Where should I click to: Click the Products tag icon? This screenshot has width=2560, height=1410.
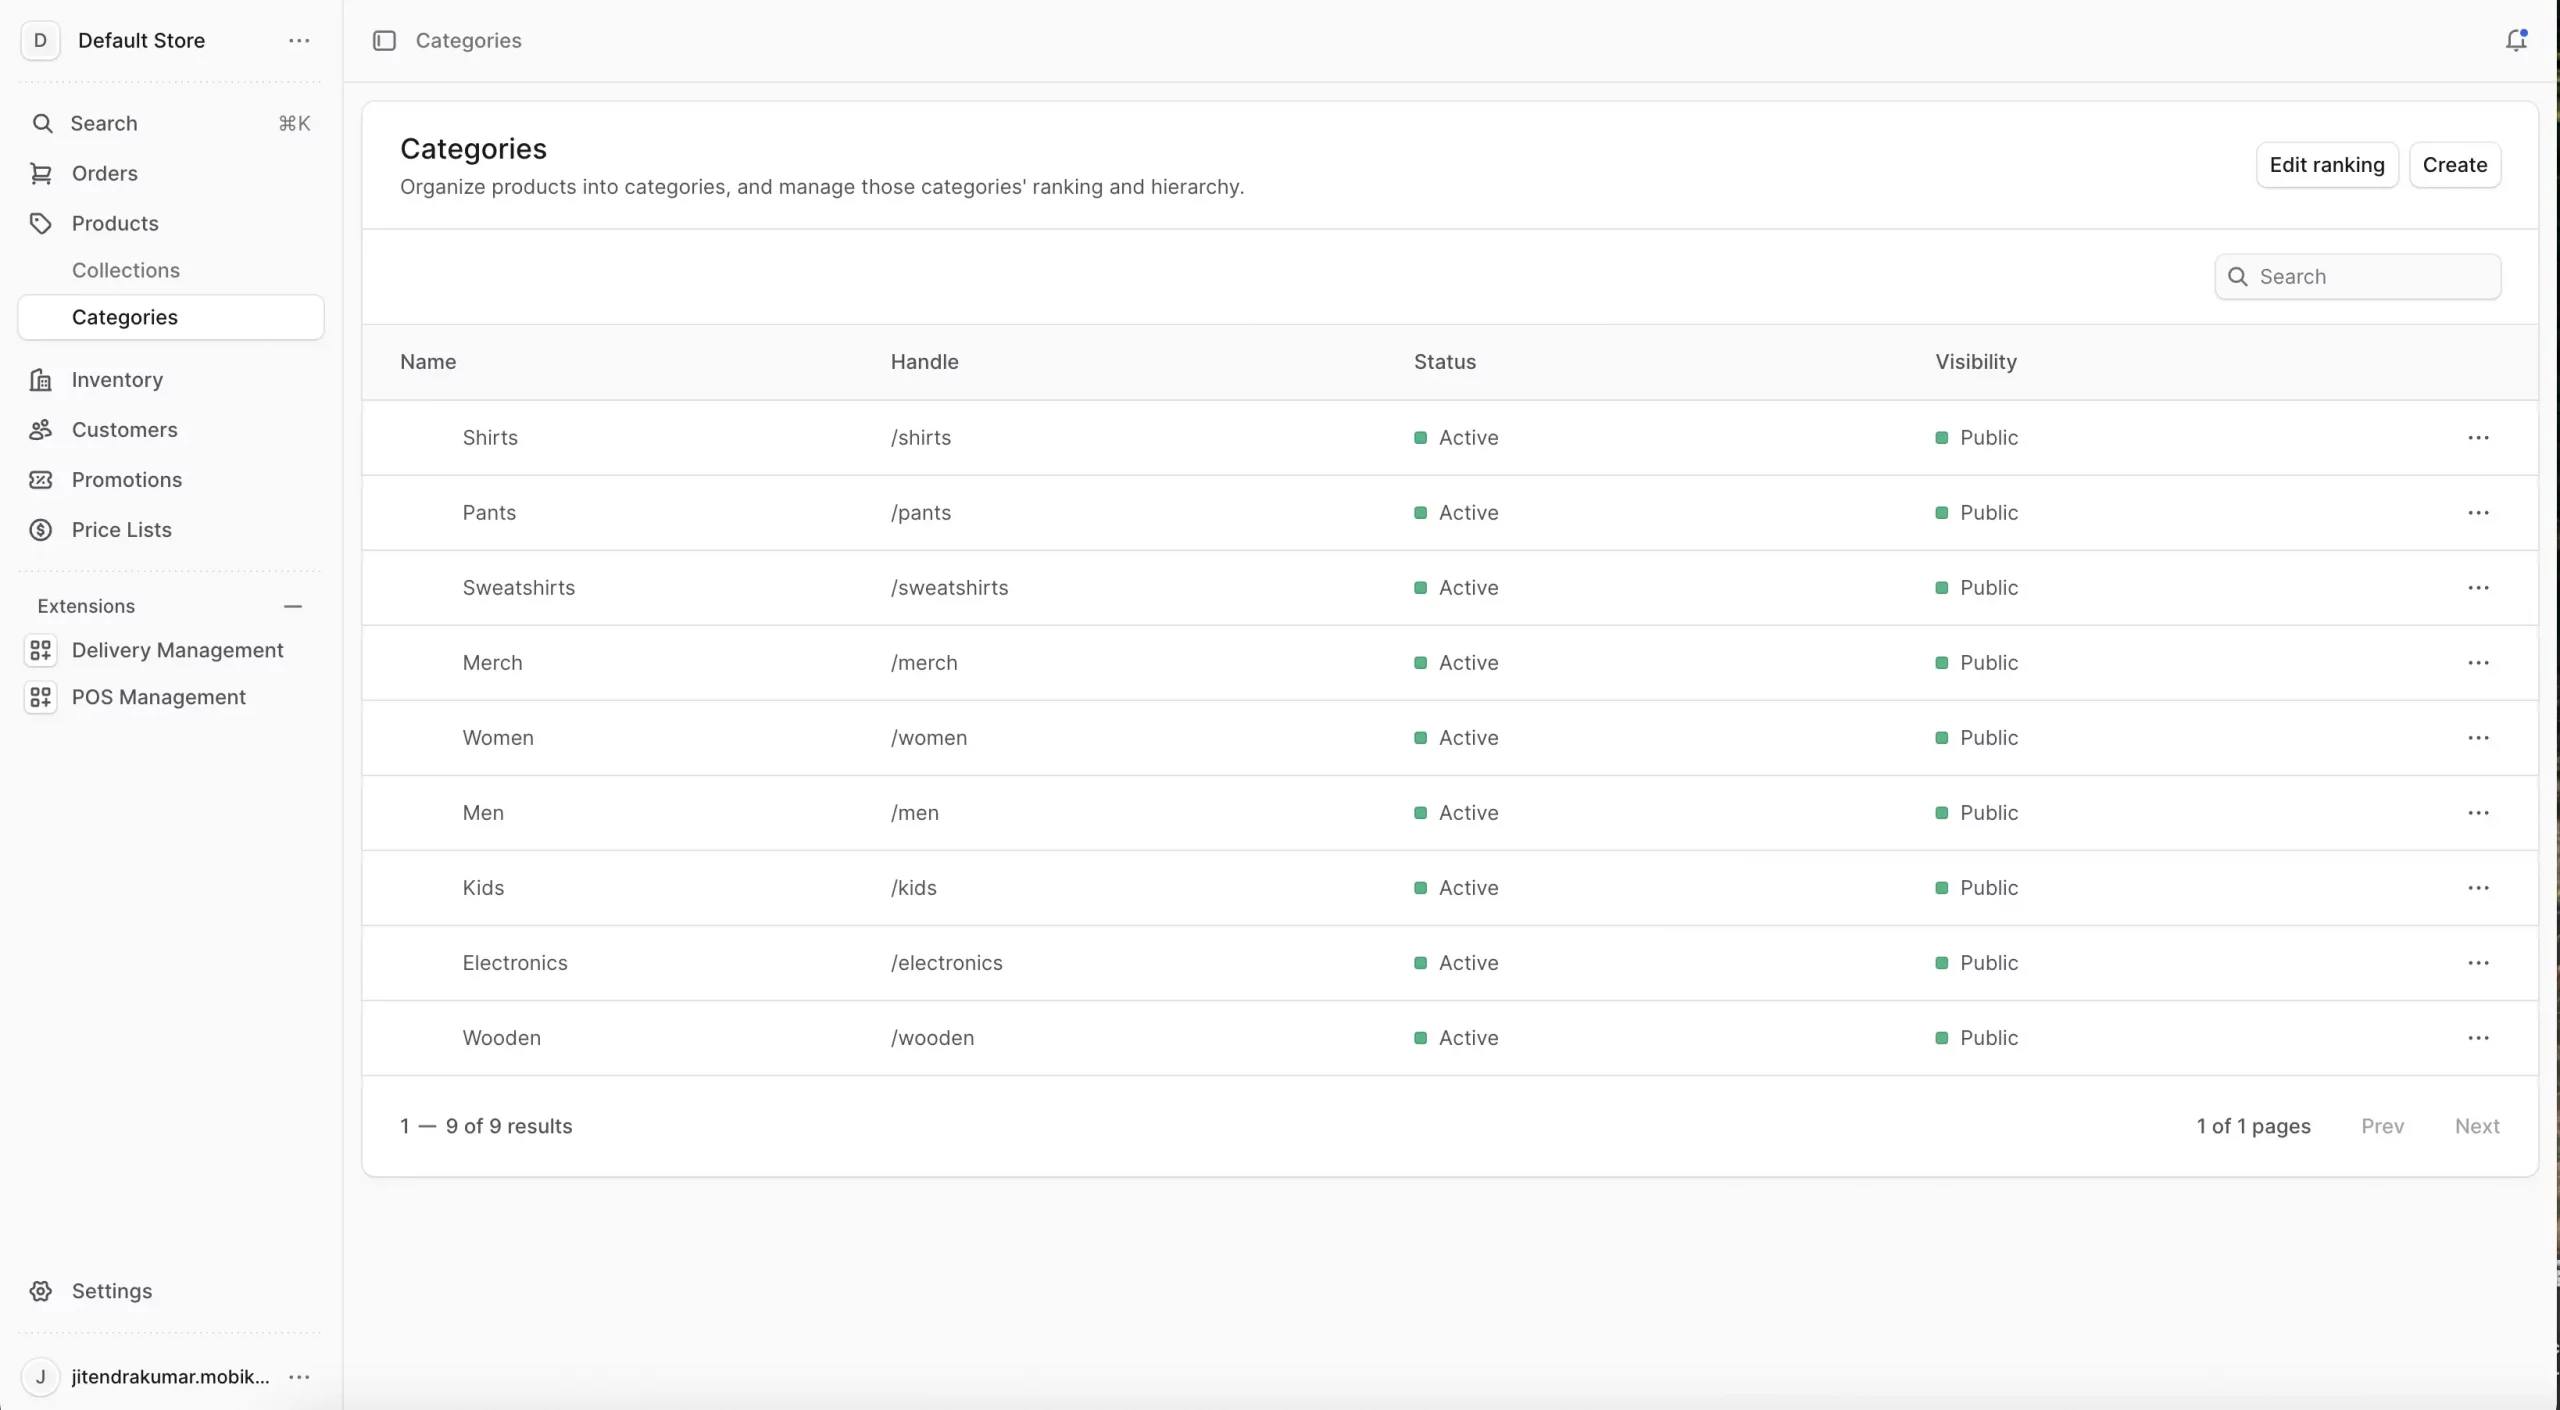41,223
